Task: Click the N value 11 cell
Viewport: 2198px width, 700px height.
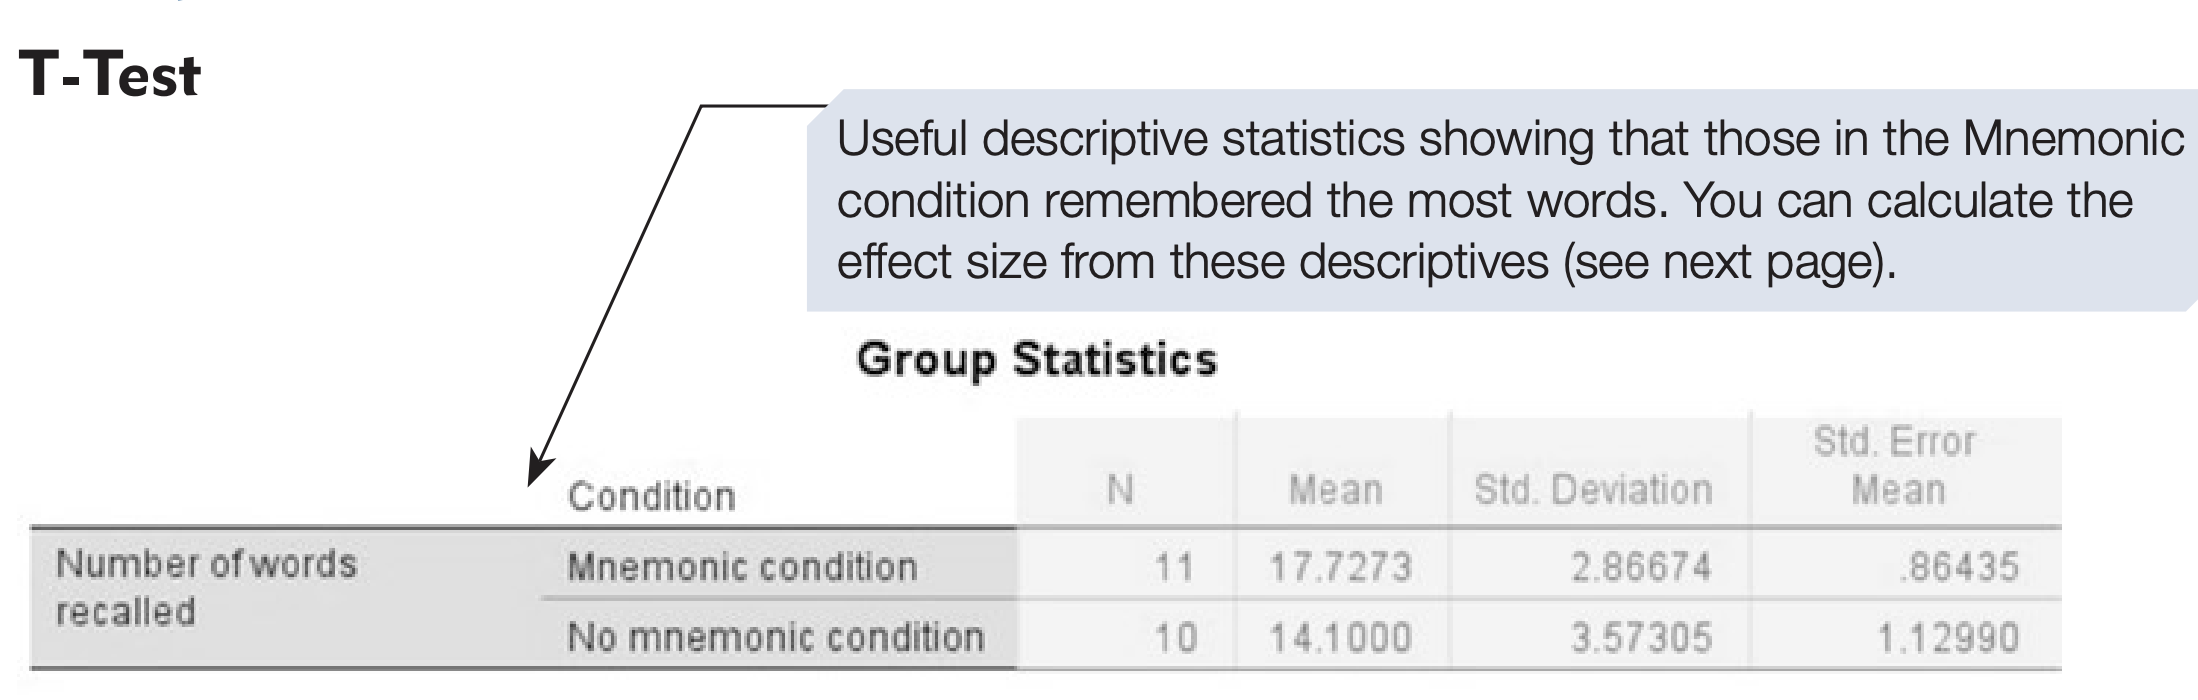Action: pos(1173,568)
